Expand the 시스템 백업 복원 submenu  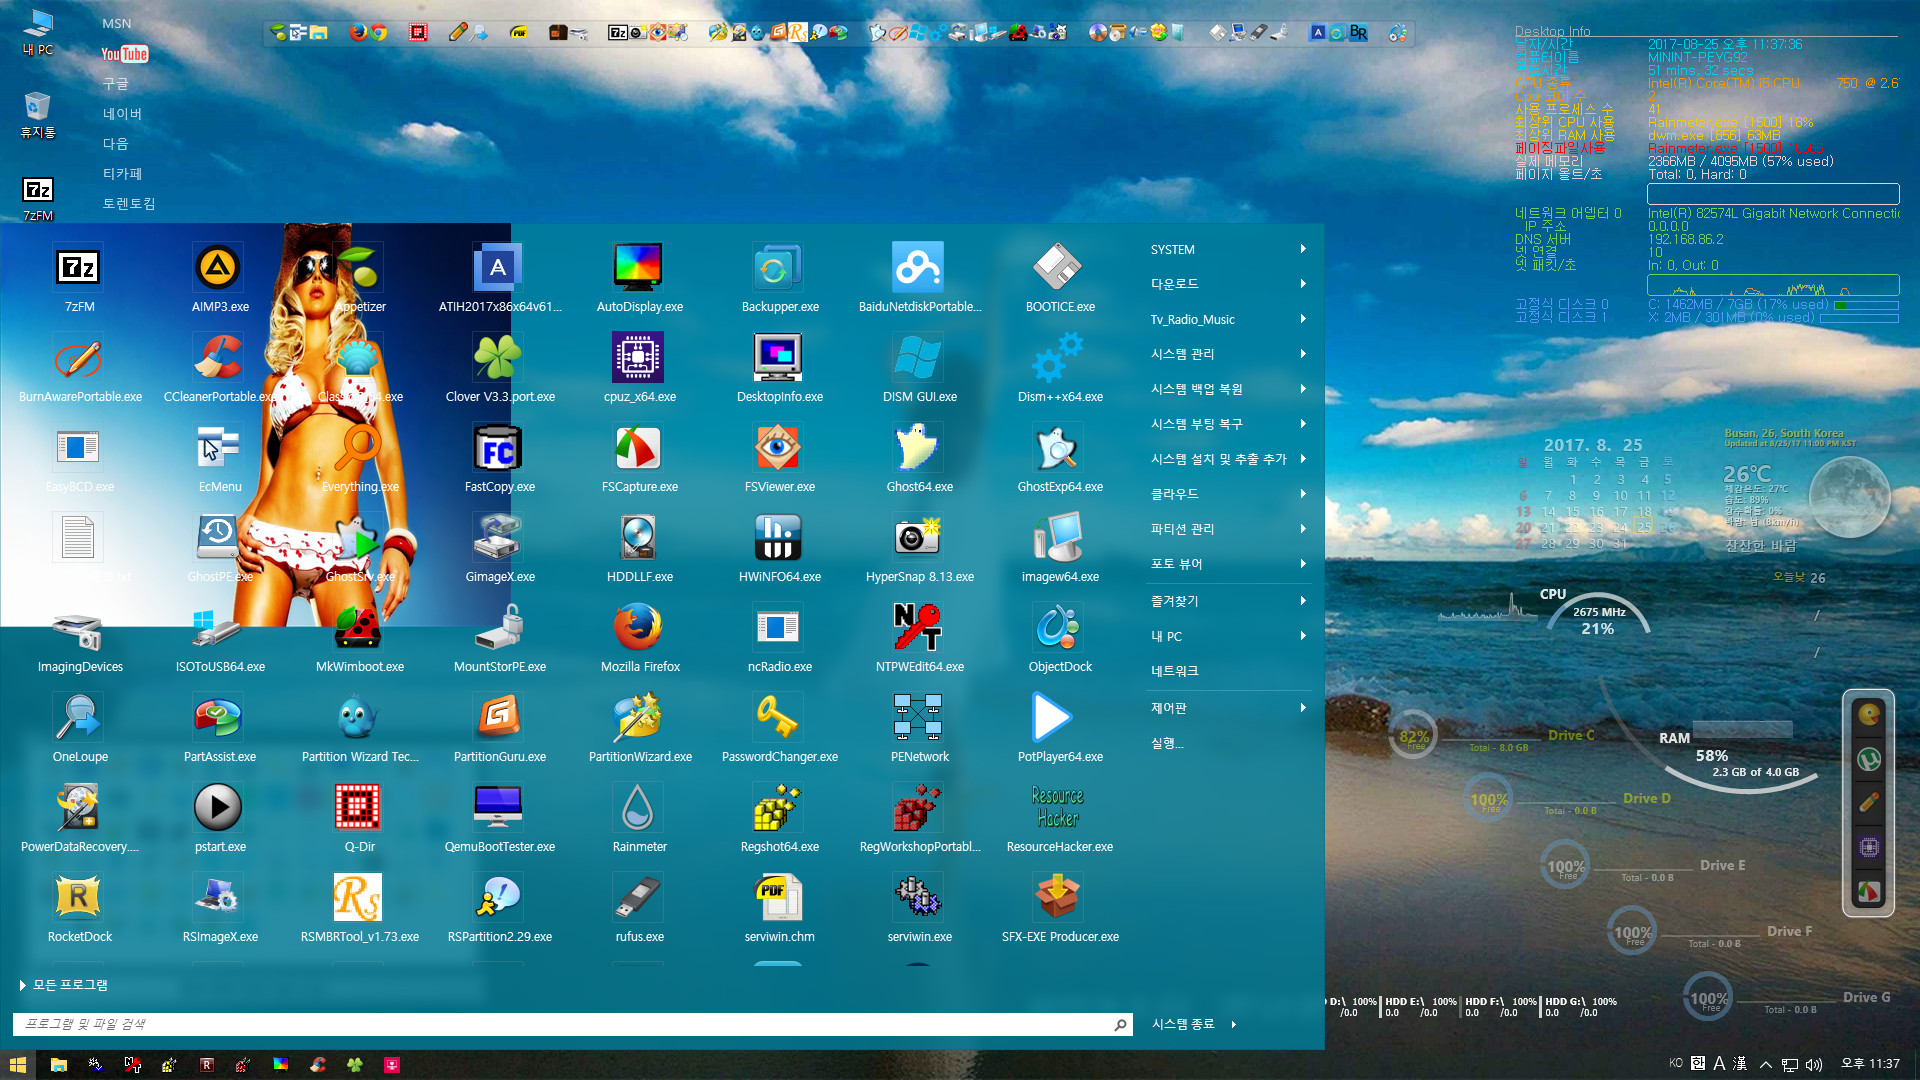click(1228, 389)
